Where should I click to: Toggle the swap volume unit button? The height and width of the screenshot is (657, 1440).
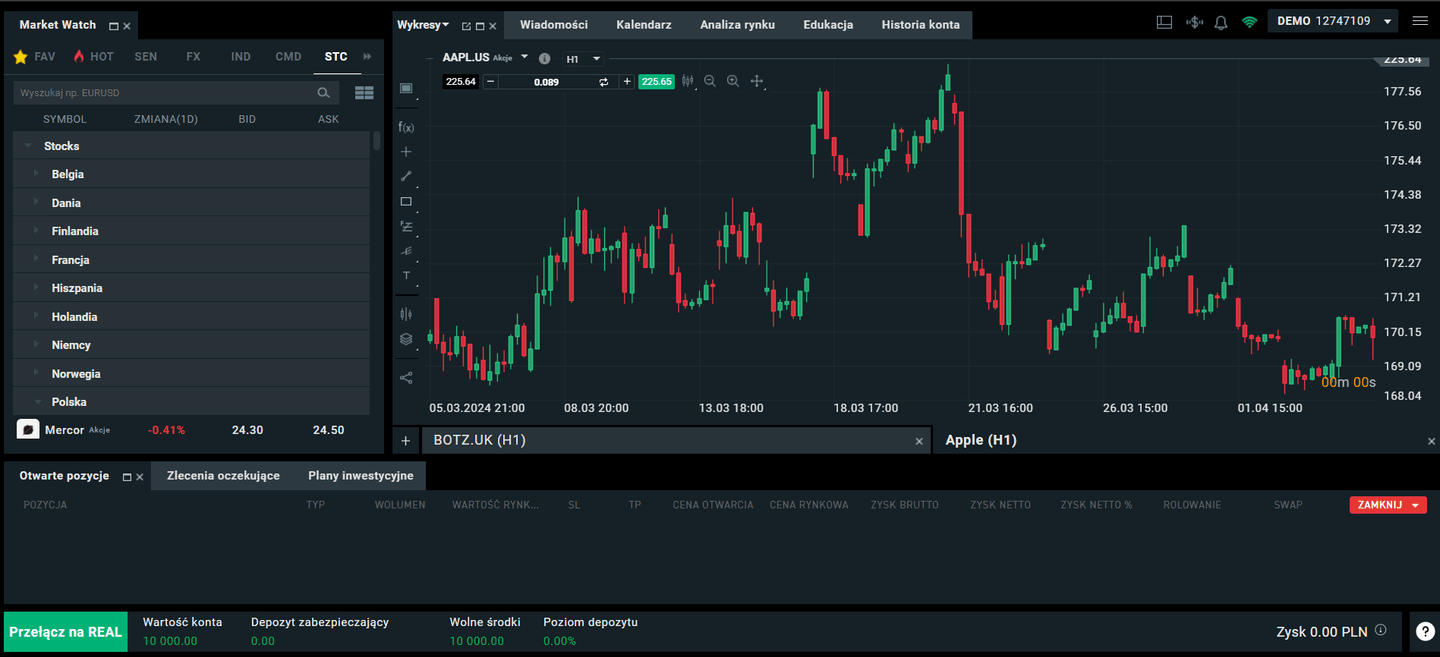coord(604,82)
